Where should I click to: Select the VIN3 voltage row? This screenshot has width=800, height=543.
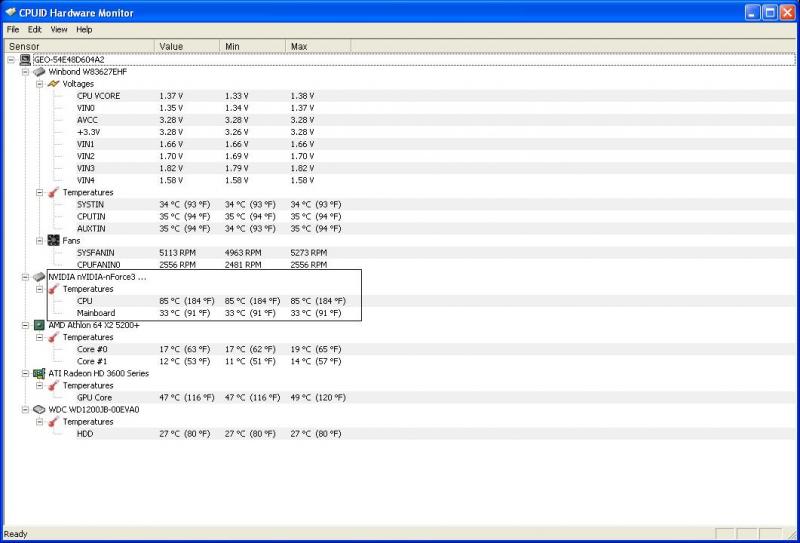pos(400,168)
